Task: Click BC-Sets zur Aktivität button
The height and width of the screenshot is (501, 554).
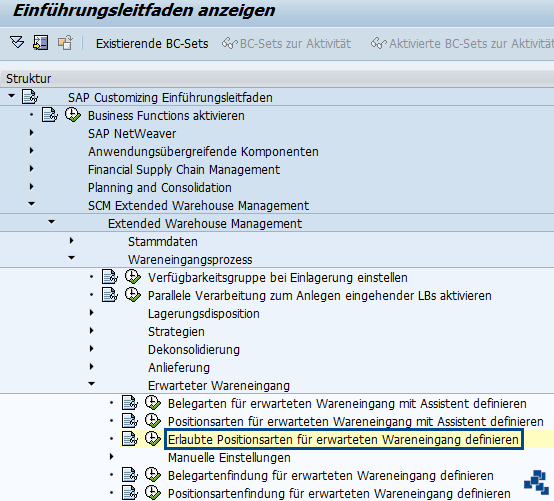Action: (x=287, y=43)
